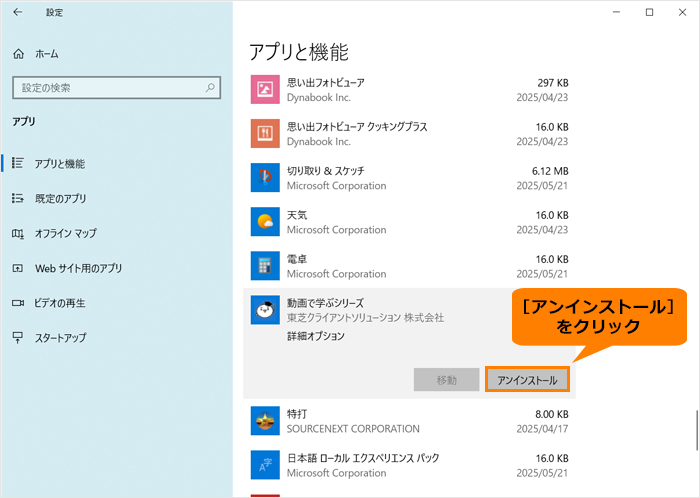Select the 日本語 ローカル エクスペリエンス パック icon
The image size is (700, 498).
coord(265,465)
